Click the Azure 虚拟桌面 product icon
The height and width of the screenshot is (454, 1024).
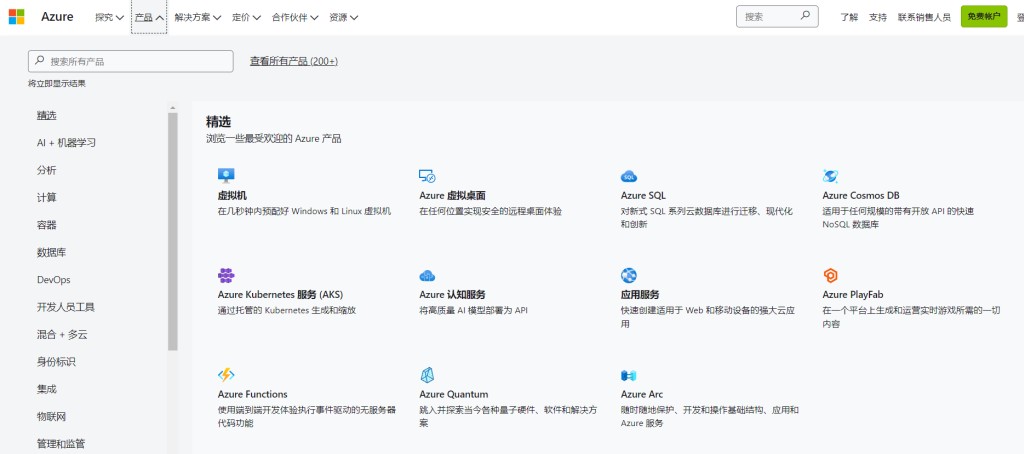[427, 176]
